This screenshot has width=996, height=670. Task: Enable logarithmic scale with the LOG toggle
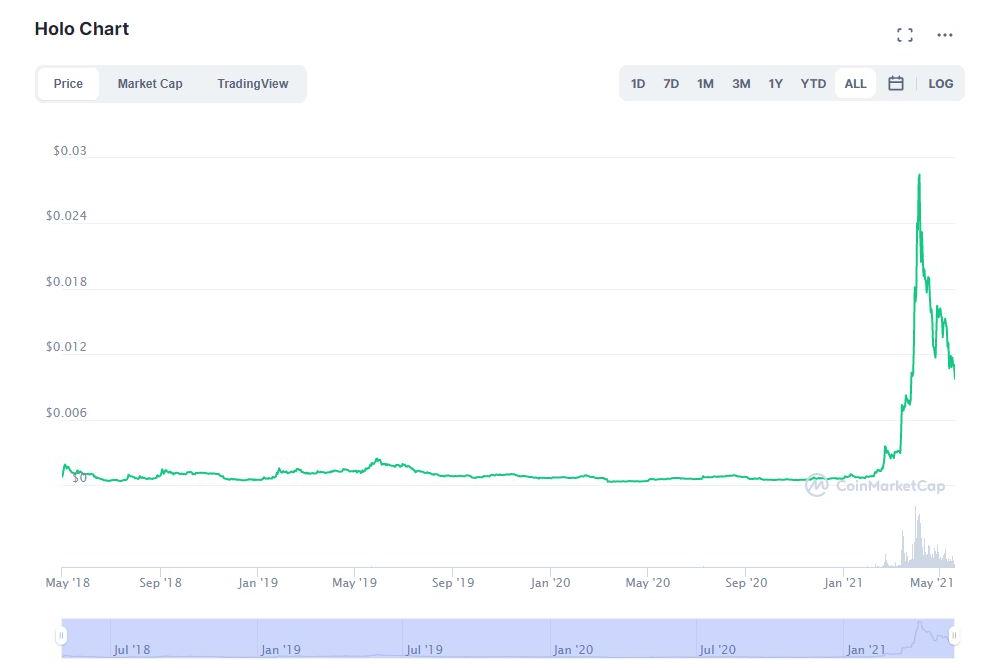pos(940,83)
